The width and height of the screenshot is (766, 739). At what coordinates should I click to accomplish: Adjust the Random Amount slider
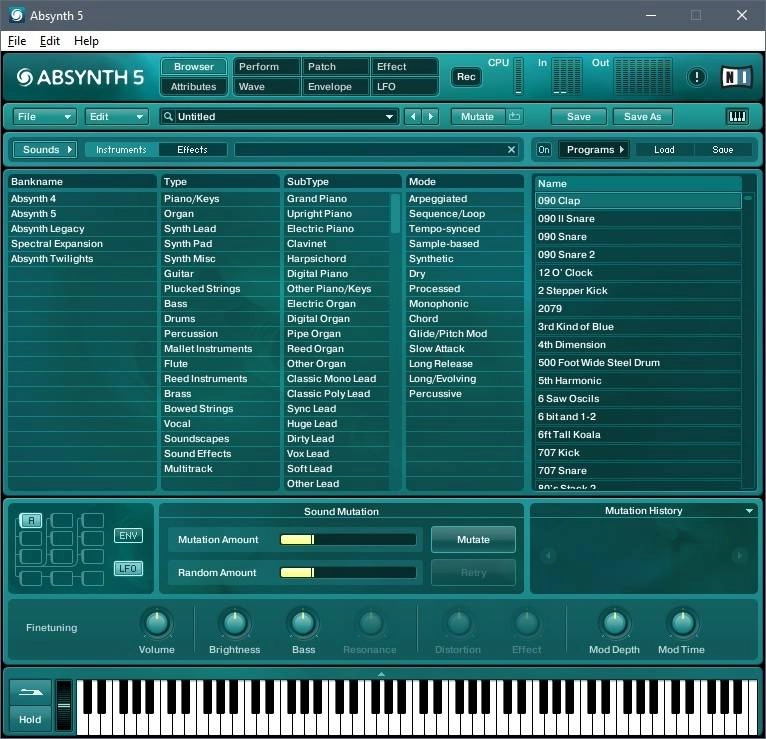348,572
